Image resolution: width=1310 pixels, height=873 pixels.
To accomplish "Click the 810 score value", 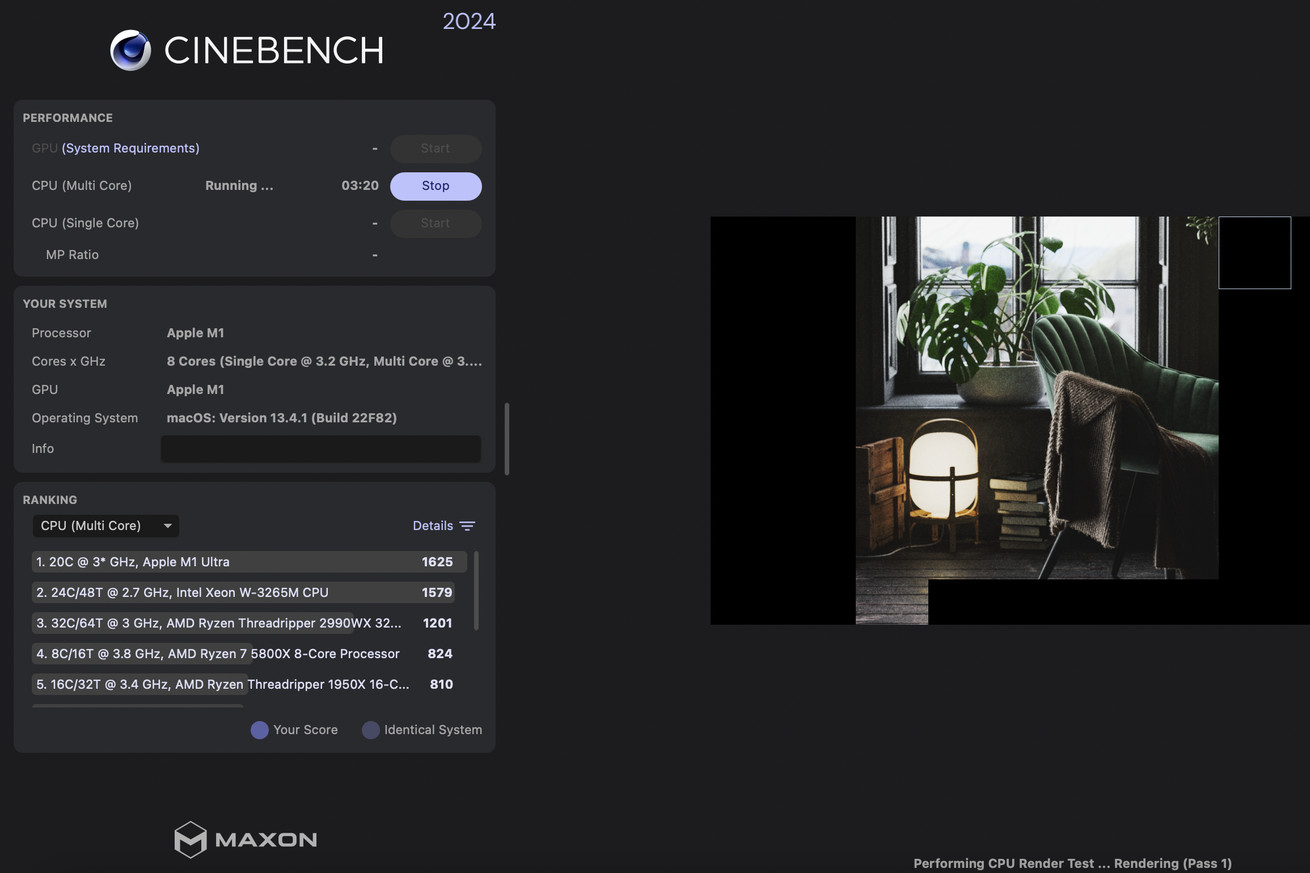I will (441, 685).
